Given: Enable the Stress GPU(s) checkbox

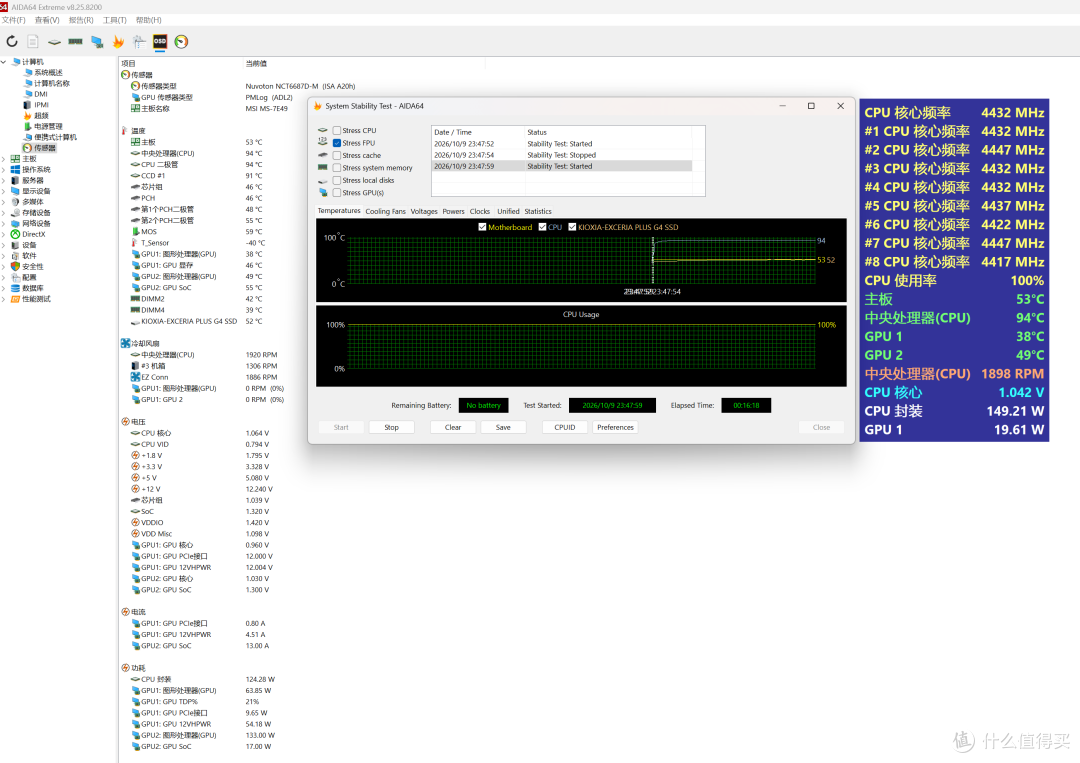Looking at the screenshot, I should point(337,192).
